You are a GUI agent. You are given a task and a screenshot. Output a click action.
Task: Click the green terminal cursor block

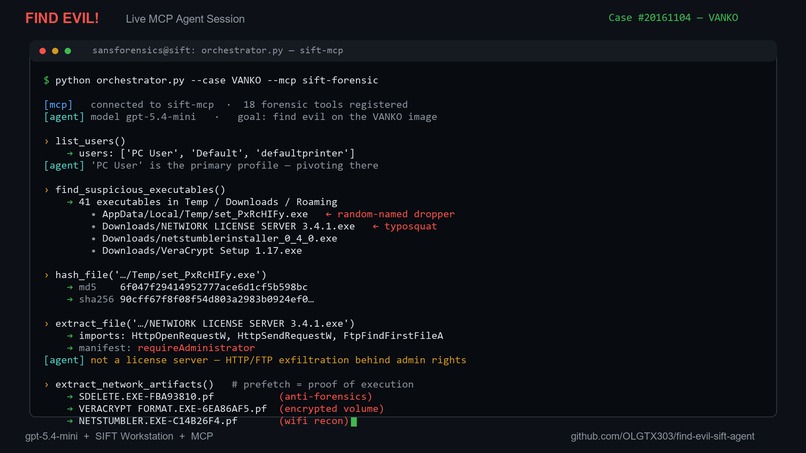click(x=354, y=422)
